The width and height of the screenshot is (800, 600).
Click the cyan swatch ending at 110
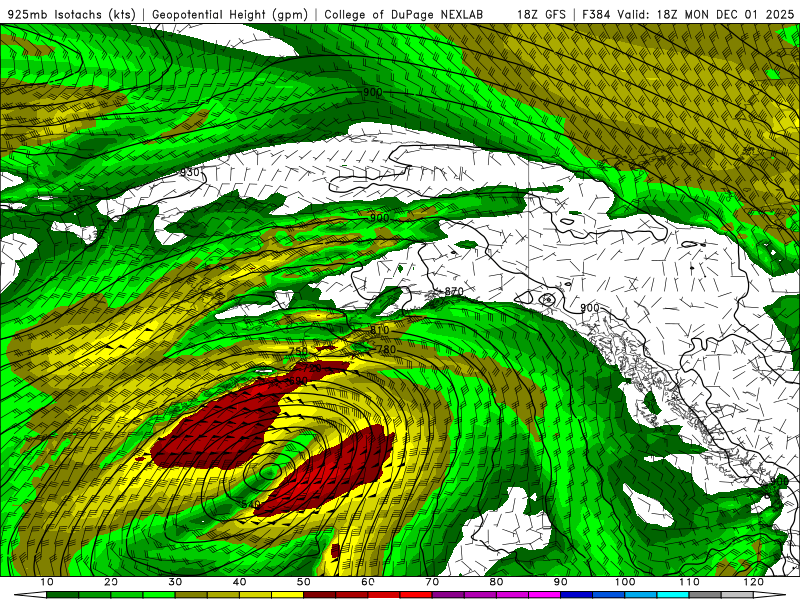673,595
